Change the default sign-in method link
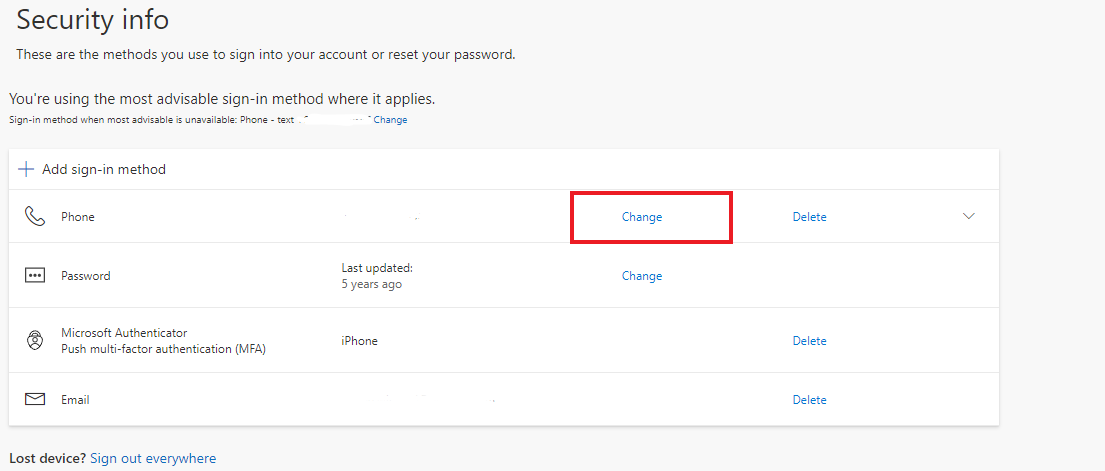The width and height of the screenshot is (1105, 471). click(x=390, y=120)
